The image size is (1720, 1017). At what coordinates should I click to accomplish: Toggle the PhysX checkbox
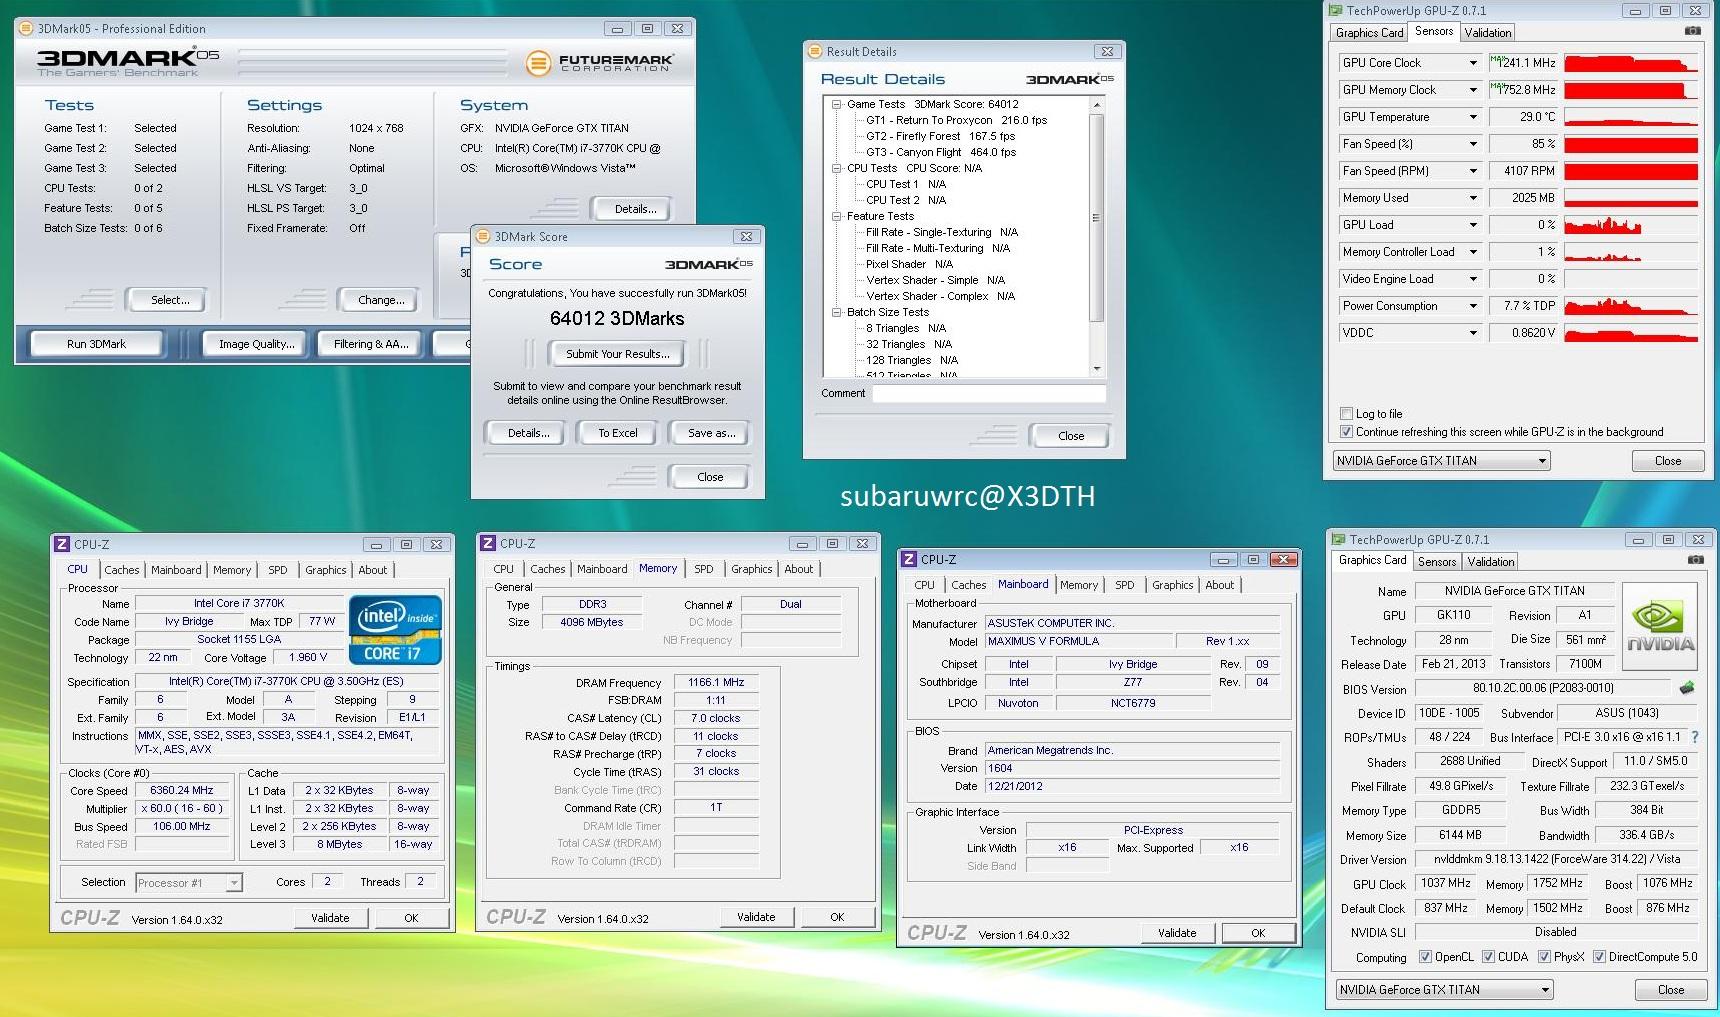pos(1544,957)
